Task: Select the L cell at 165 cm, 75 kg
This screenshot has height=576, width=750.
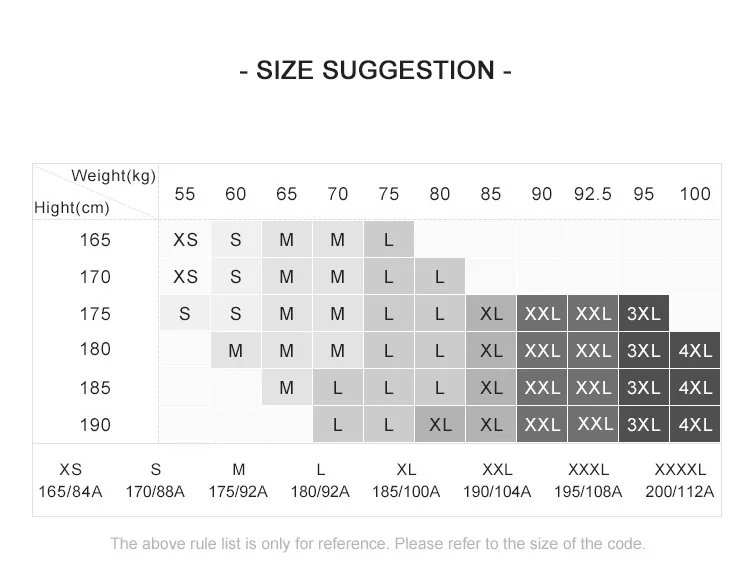Action: click(x=388, y=239)
